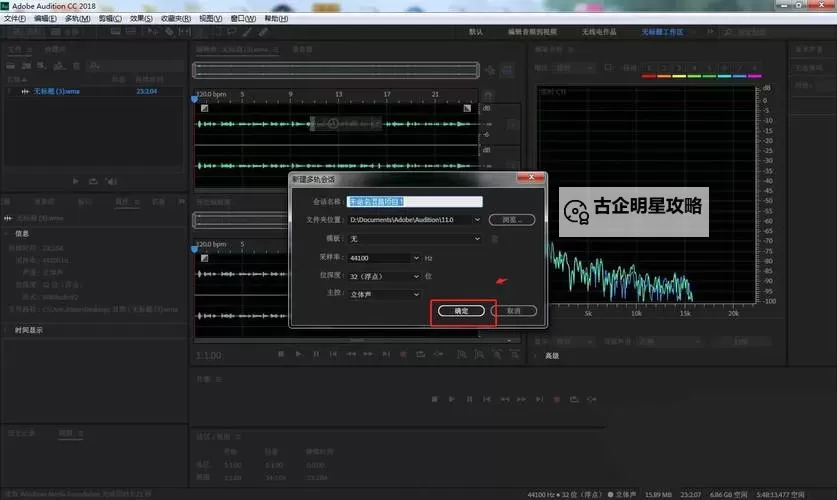
Task: Toggle the Files panel loop preview icon
Action: point(93,181)
